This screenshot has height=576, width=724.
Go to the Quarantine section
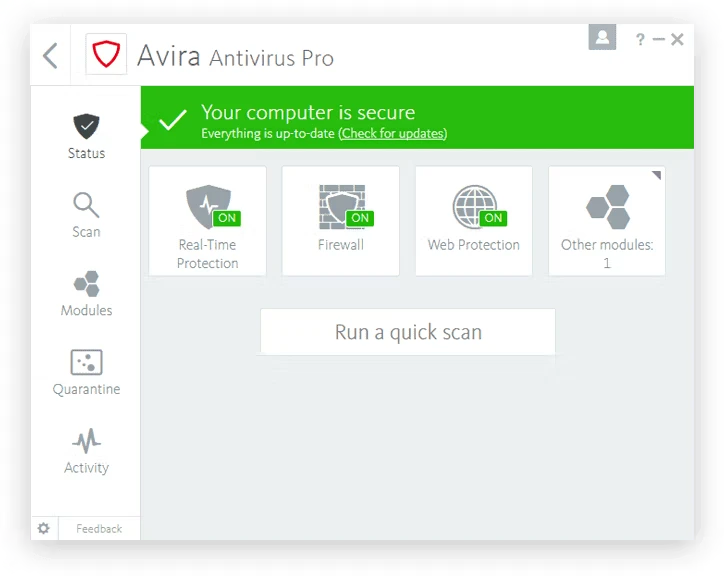[86, 373]
